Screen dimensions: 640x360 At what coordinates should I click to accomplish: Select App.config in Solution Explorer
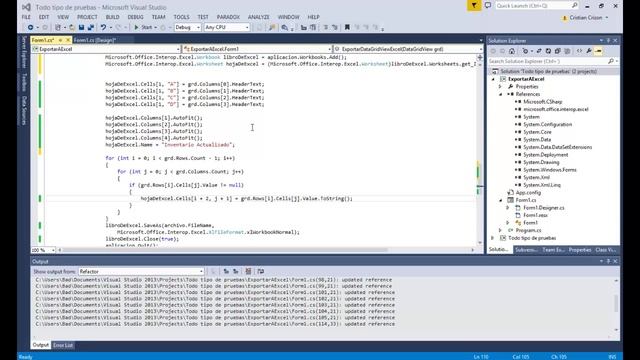coord(528,193)
